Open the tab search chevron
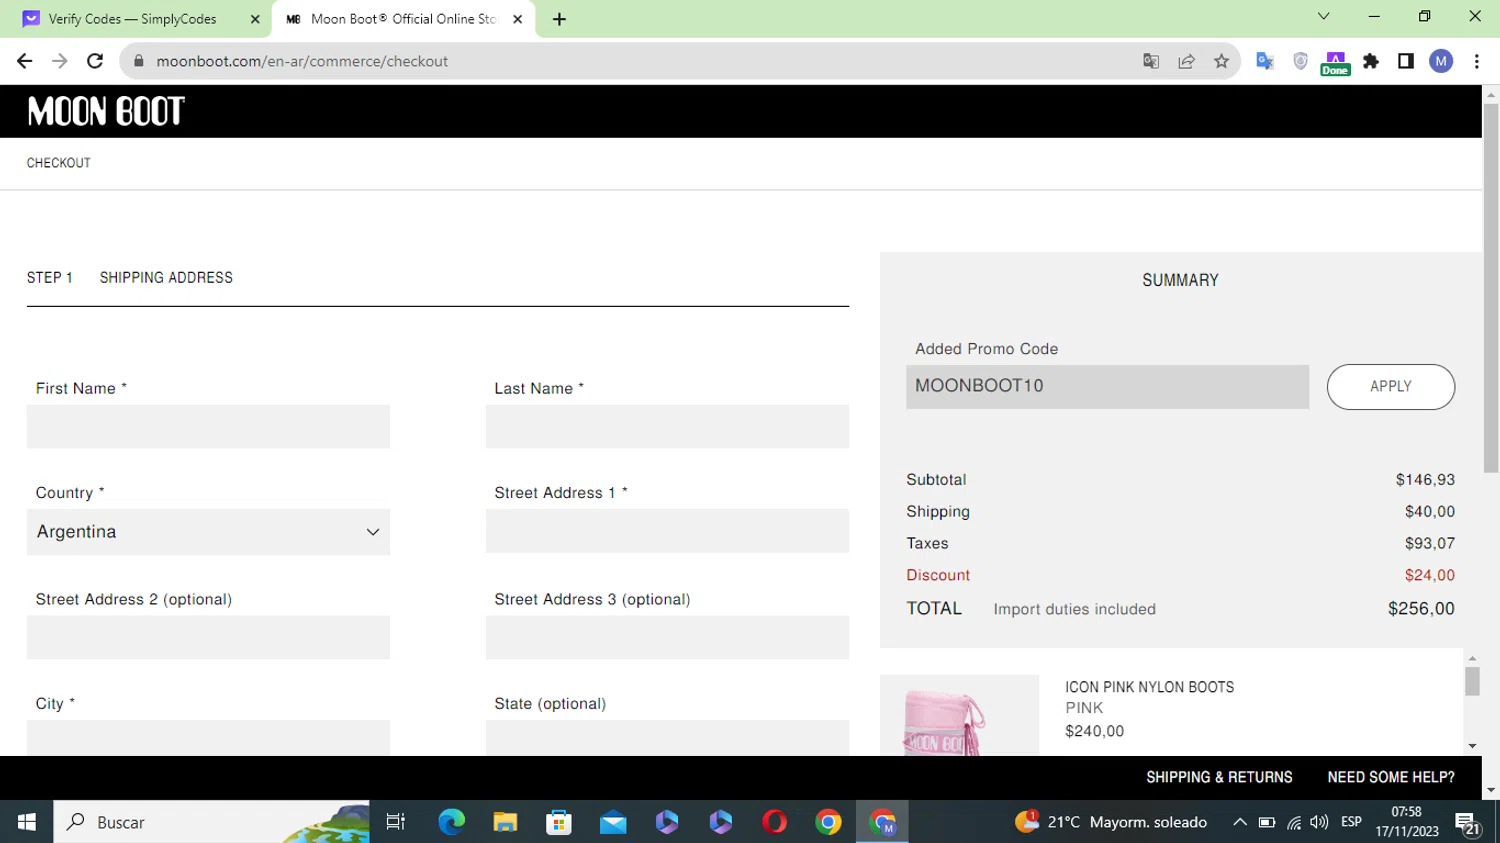This screenshot has width=1500, height=843. [1323, 16]
